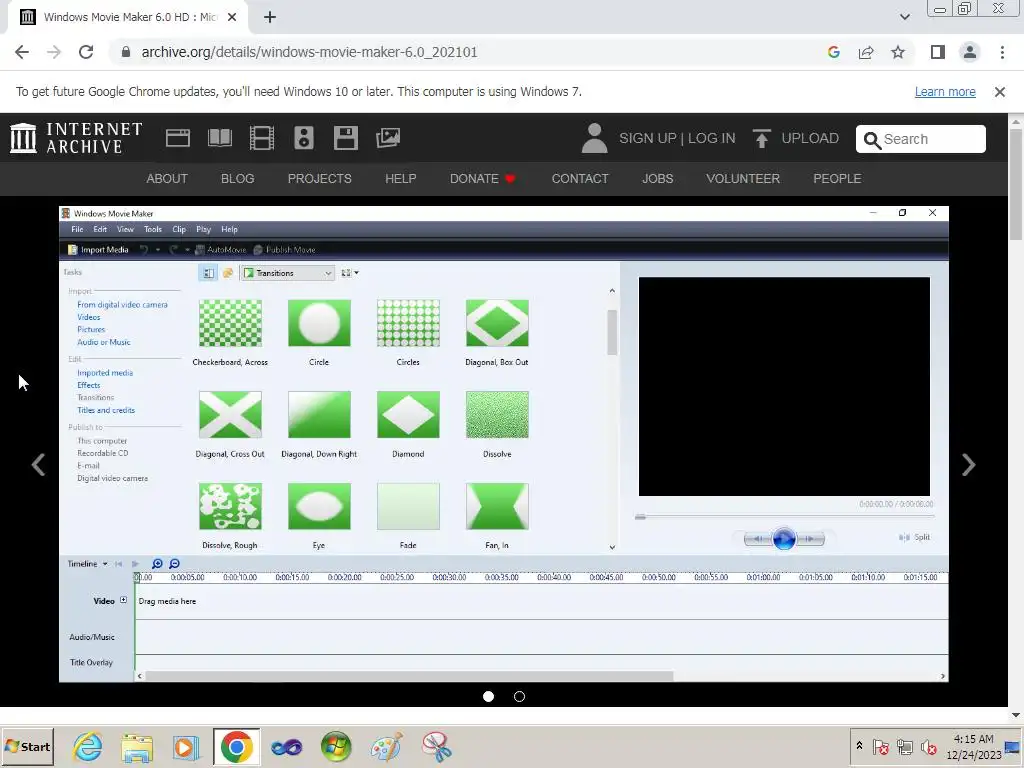Screen dimensions: 1024x768
Task: Open the Audio speaker icon
Action: coord(304,138)
